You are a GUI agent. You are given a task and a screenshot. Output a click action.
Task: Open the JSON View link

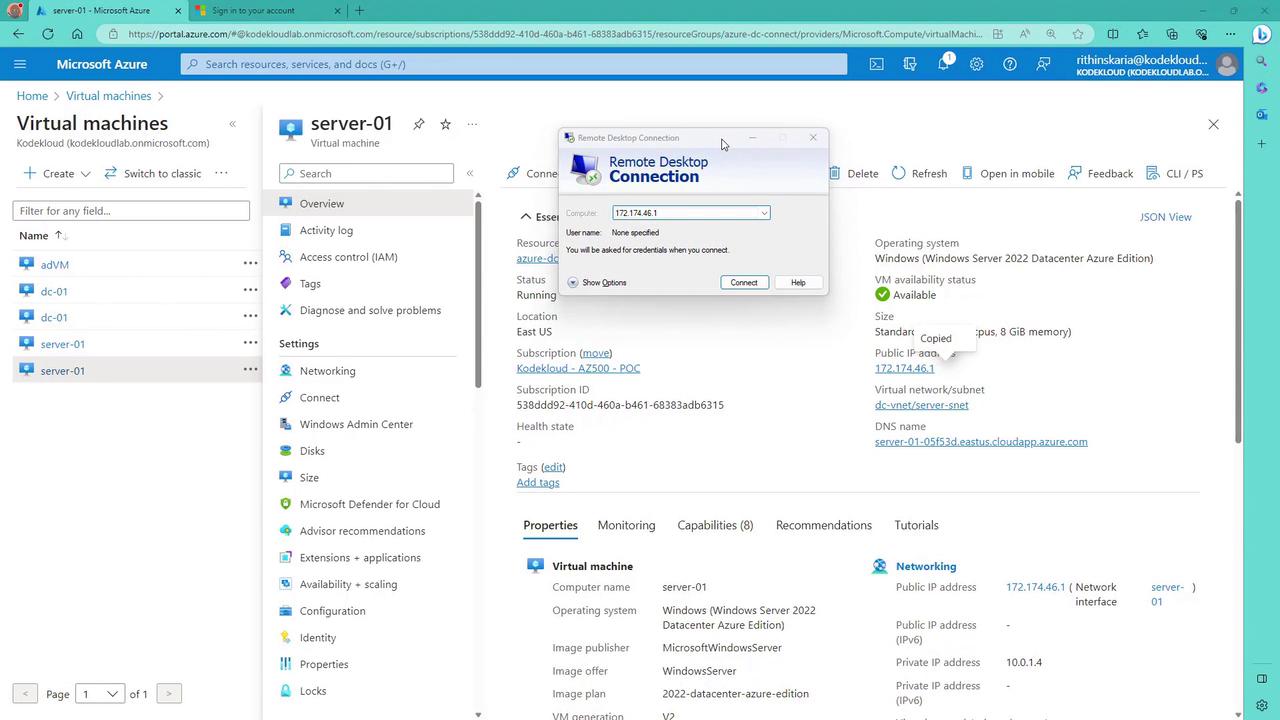[x=1166, y=217]
